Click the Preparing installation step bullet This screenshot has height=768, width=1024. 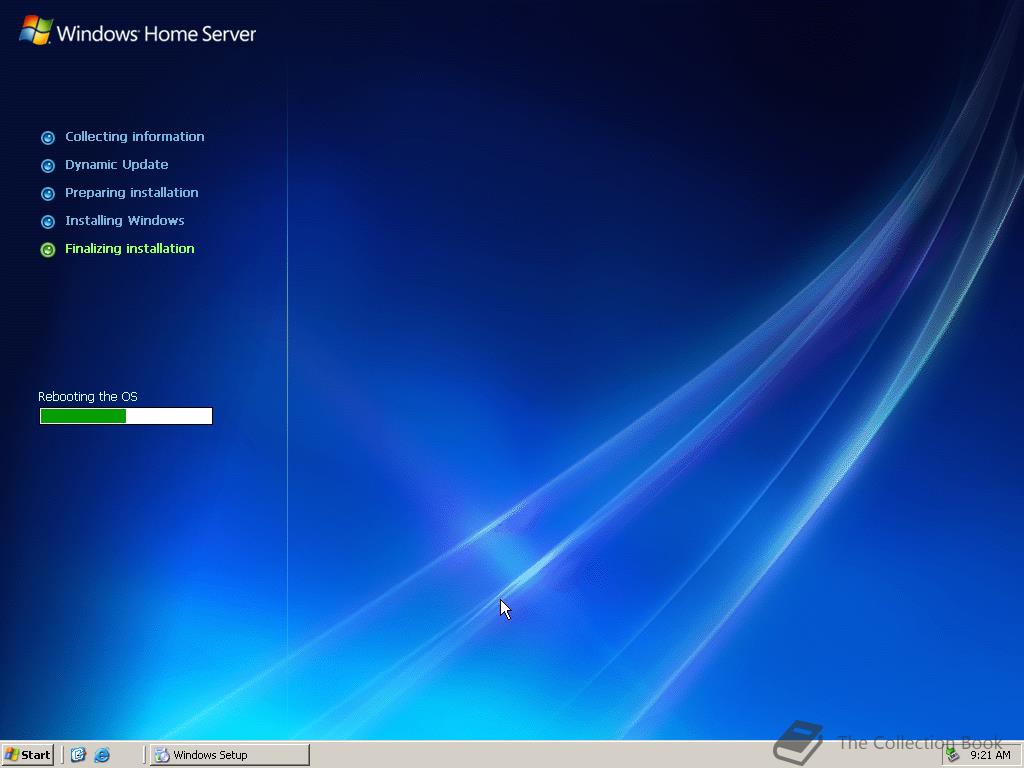tap(48, 194)
